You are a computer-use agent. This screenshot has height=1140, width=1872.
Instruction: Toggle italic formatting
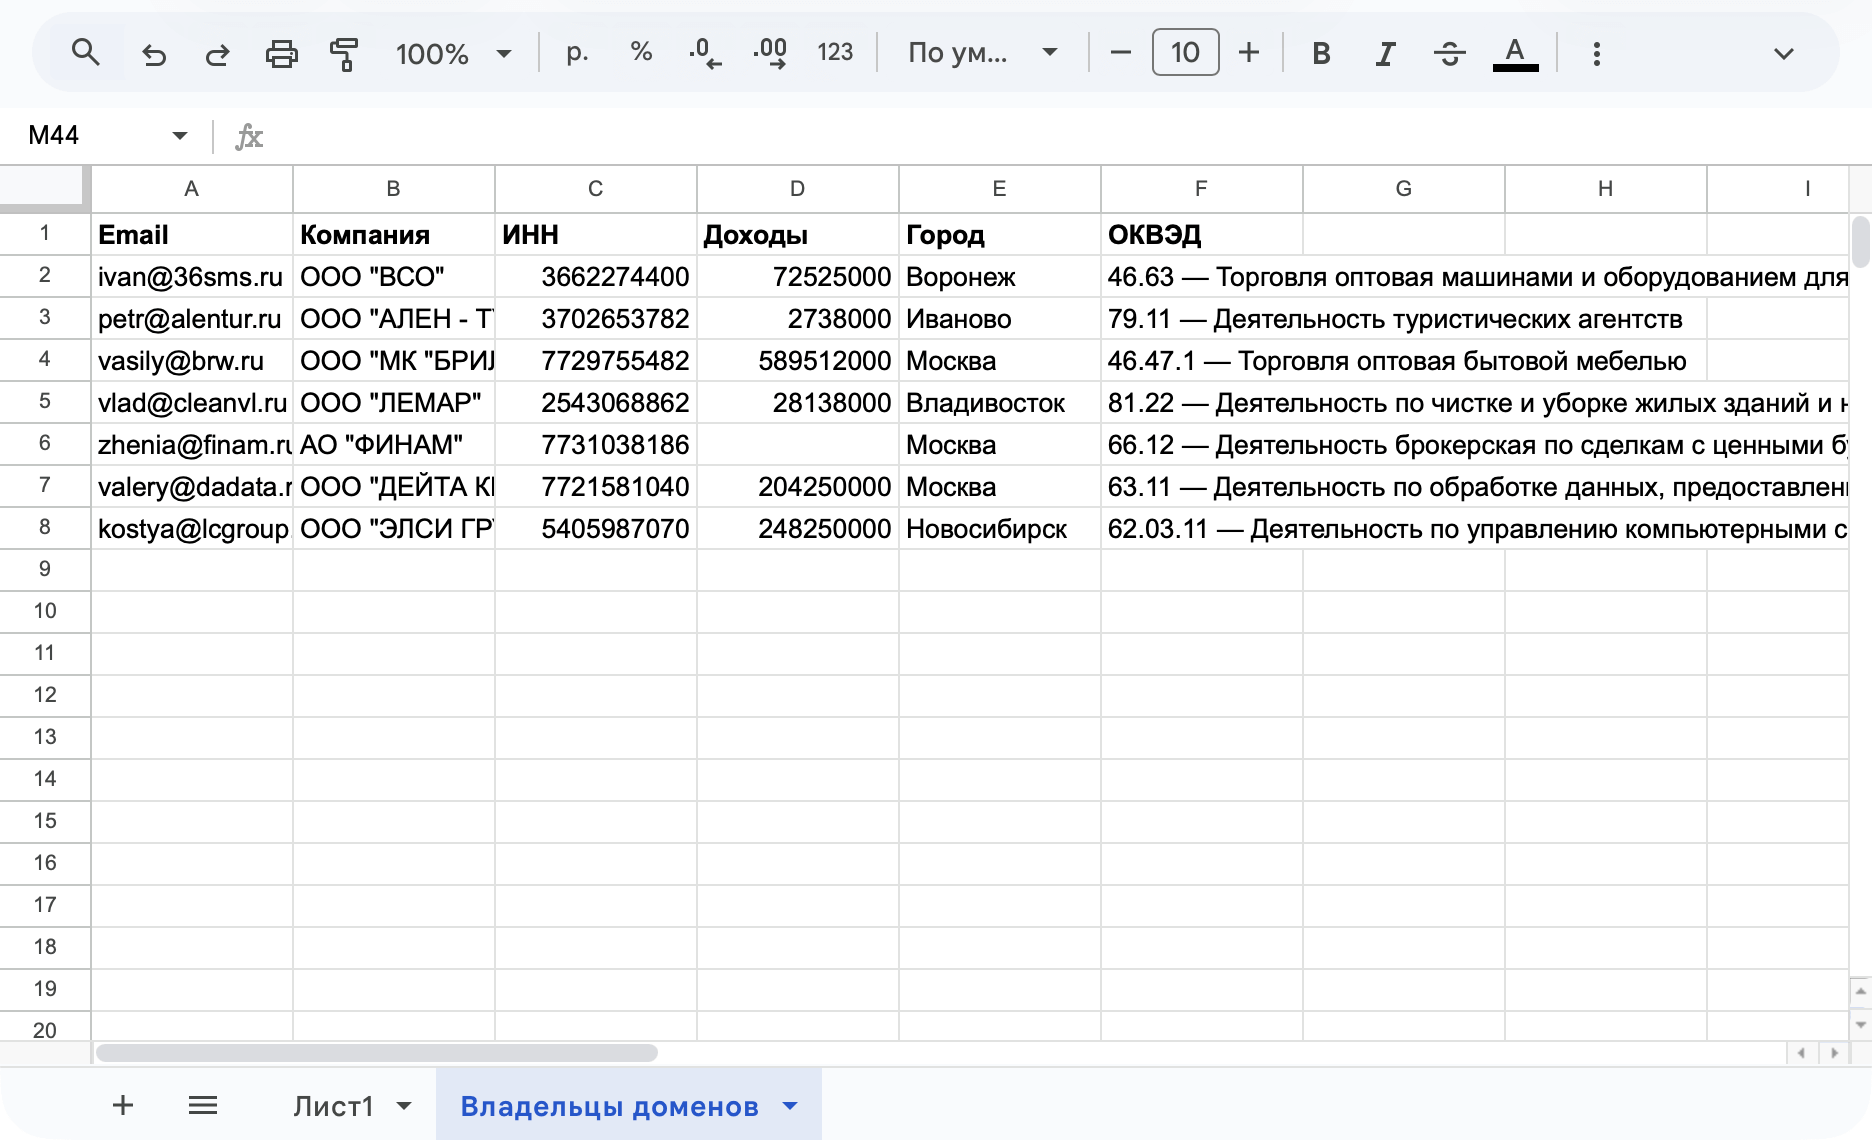[1385, 53]
